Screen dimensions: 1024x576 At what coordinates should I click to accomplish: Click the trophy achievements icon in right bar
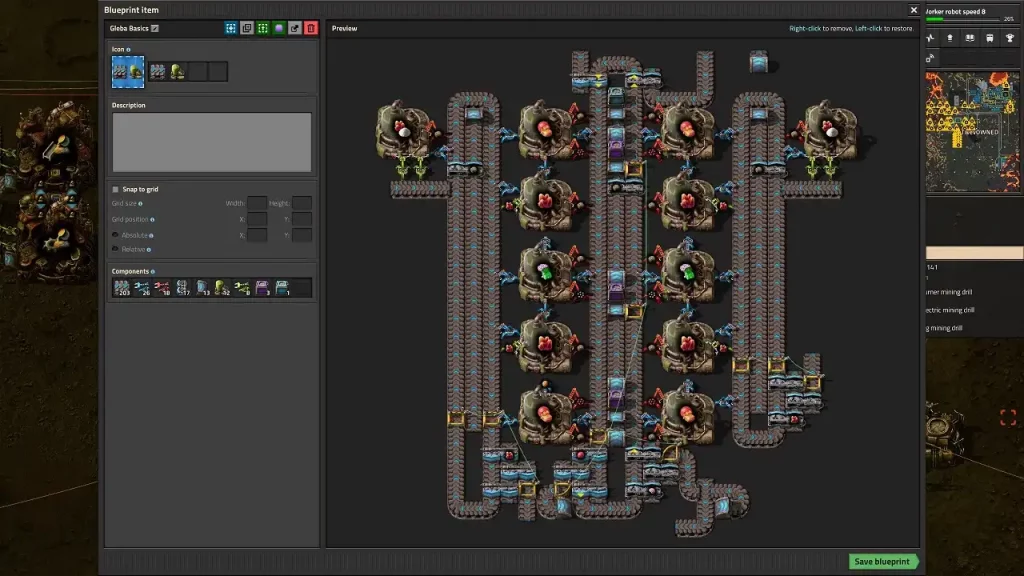pos(1010,39)
